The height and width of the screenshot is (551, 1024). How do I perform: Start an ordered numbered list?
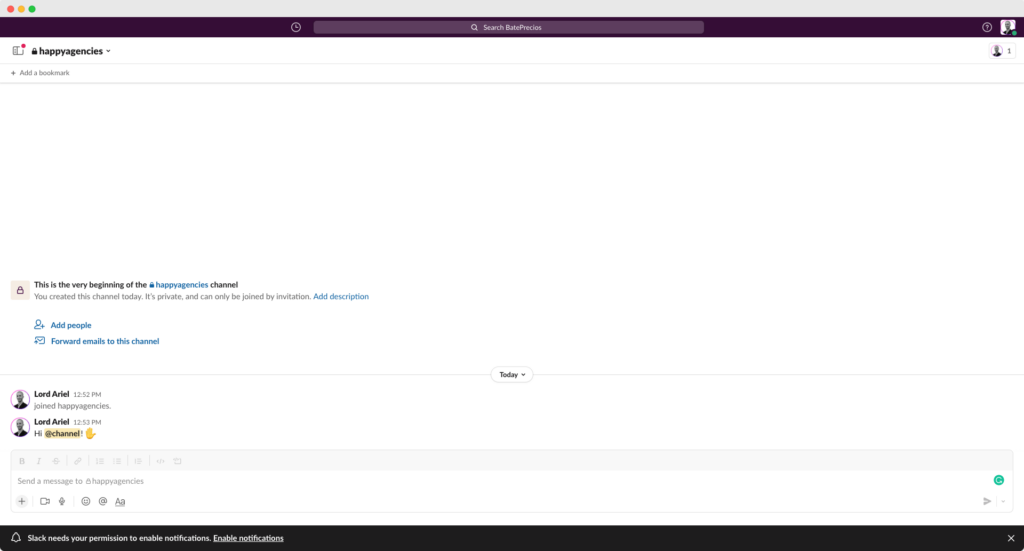[x=100, y=461]
